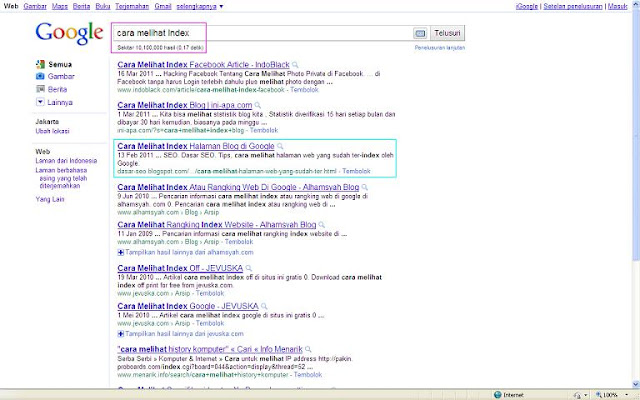Click Tembolok link for menarik.info result
Viewport: 640px width, 400px height.
[x=308, y=375]
